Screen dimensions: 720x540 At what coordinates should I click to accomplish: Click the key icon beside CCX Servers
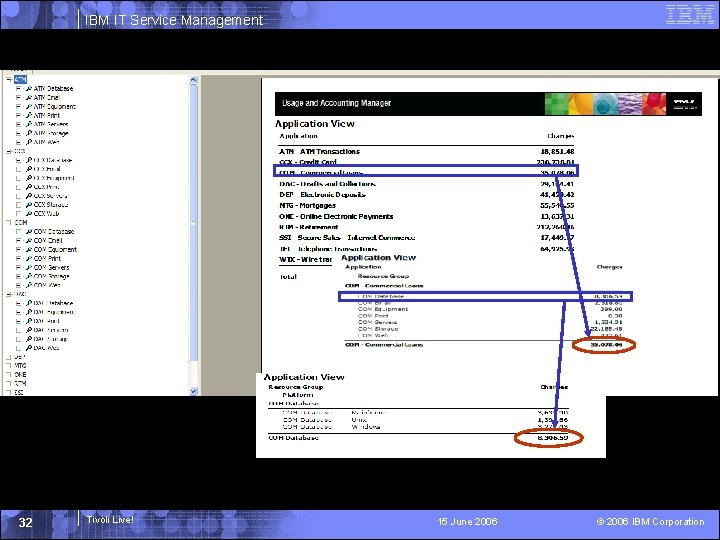click(x=29, y=196)
